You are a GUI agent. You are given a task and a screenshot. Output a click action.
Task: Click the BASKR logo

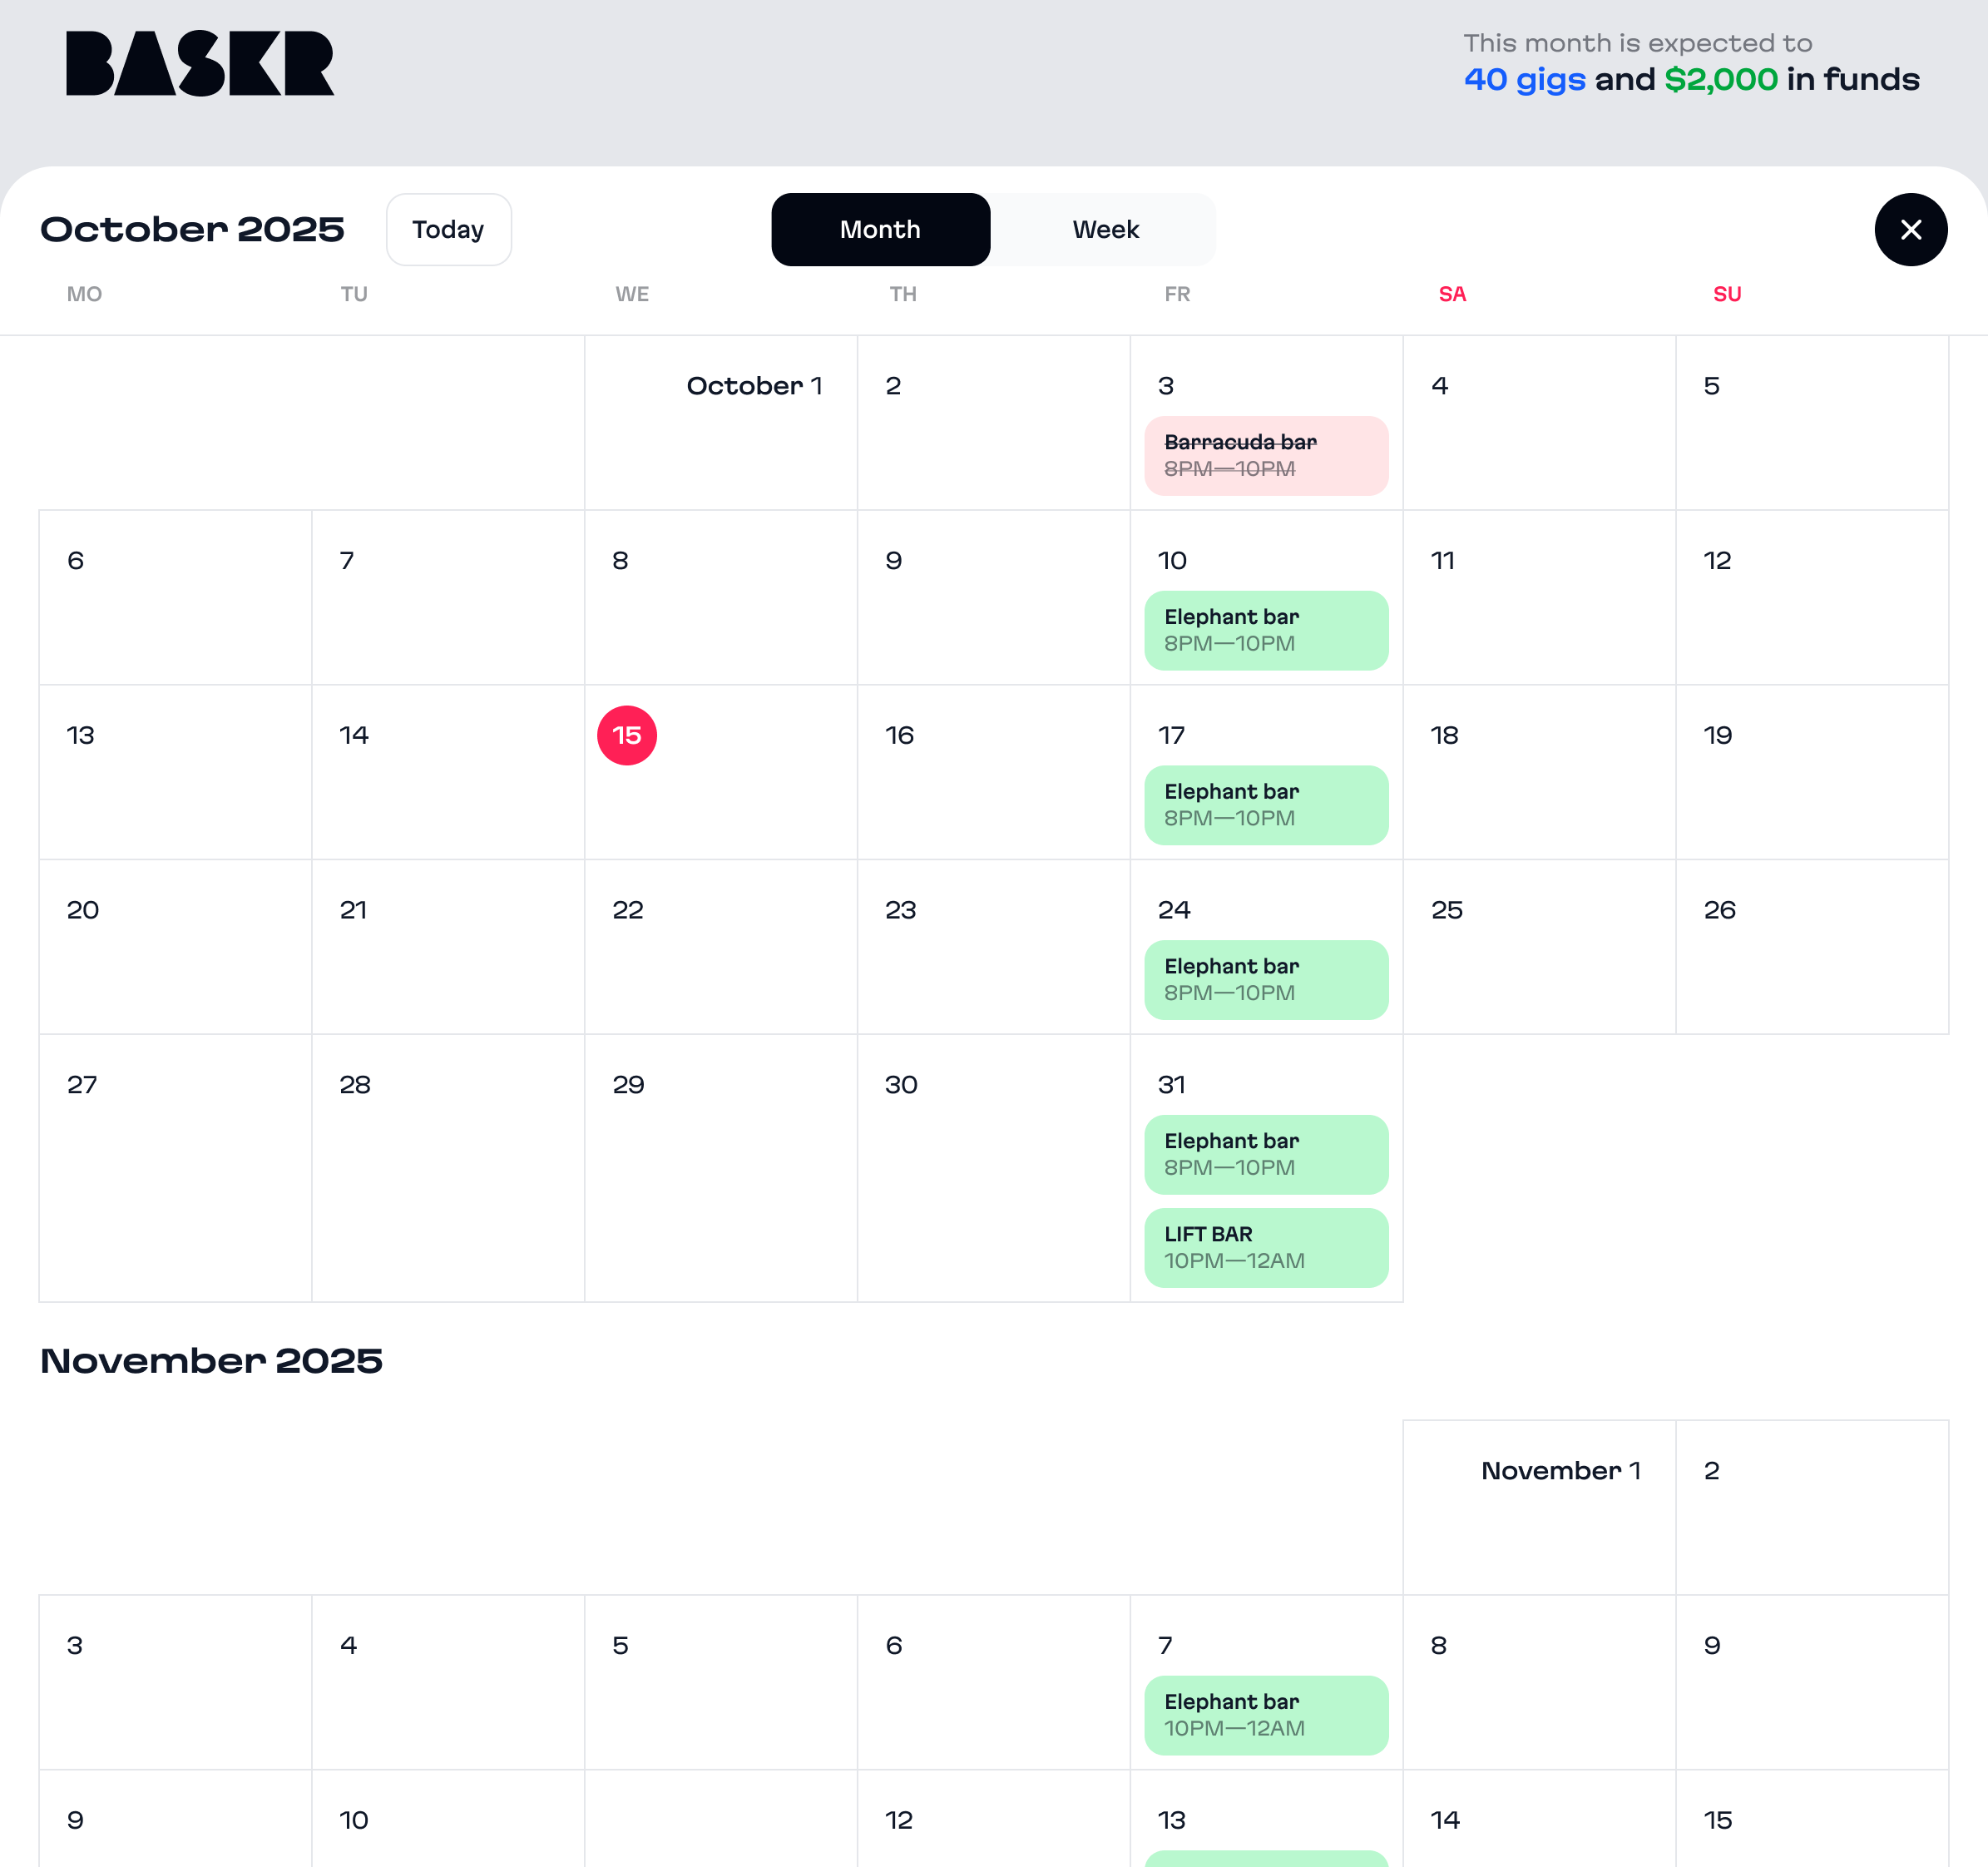tap(200, 63)
